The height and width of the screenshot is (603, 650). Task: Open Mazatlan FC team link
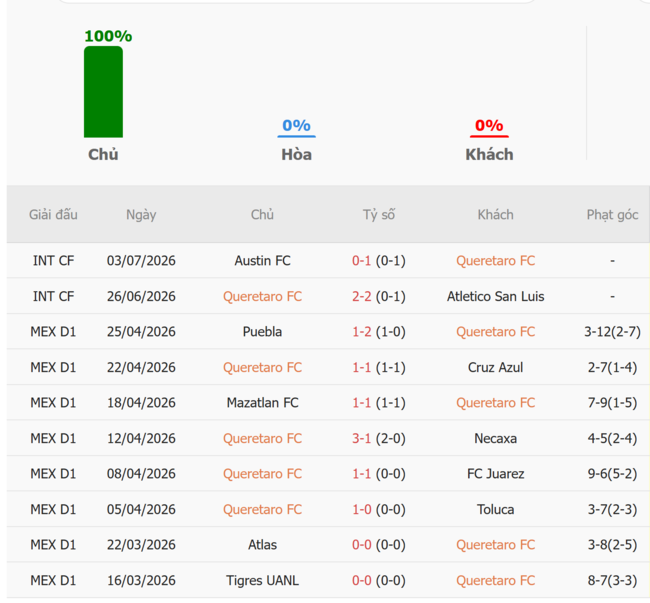pyautogui.click(x=262, y=403)
